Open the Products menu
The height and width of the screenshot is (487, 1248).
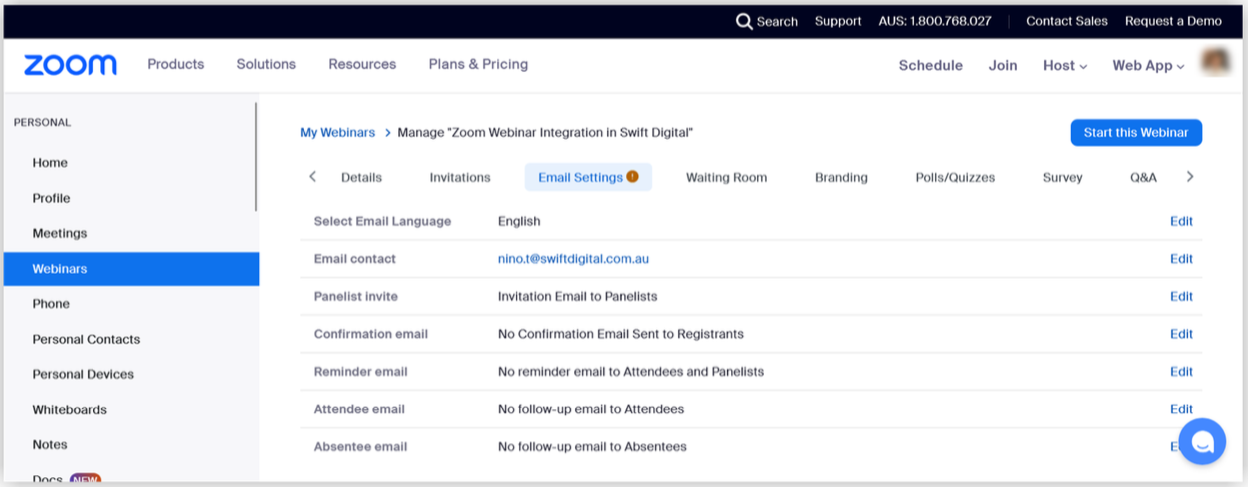[x=176, y=64]
